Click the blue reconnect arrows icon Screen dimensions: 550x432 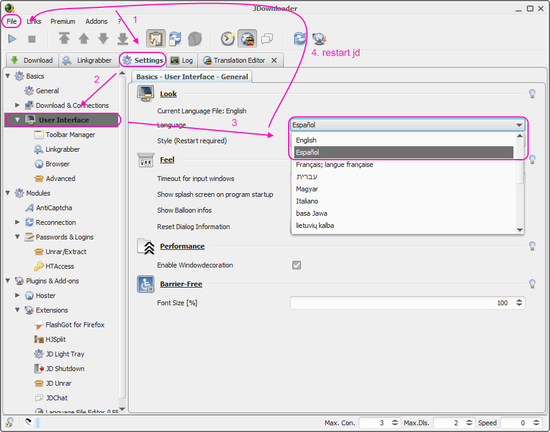300,38
